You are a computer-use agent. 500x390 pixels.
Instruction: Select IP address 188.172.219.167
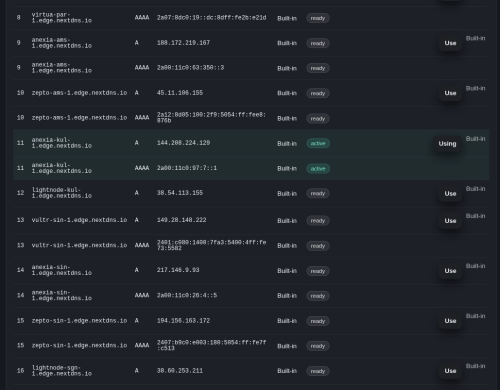pos(183,43)
